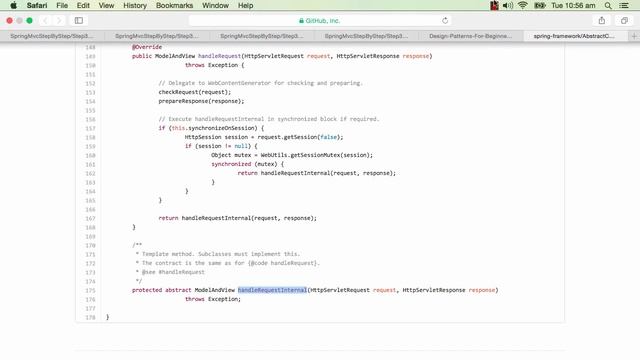This screenshot has height=360, width=640.
Task: Click line number 167
Action: (x=90, y=218)
